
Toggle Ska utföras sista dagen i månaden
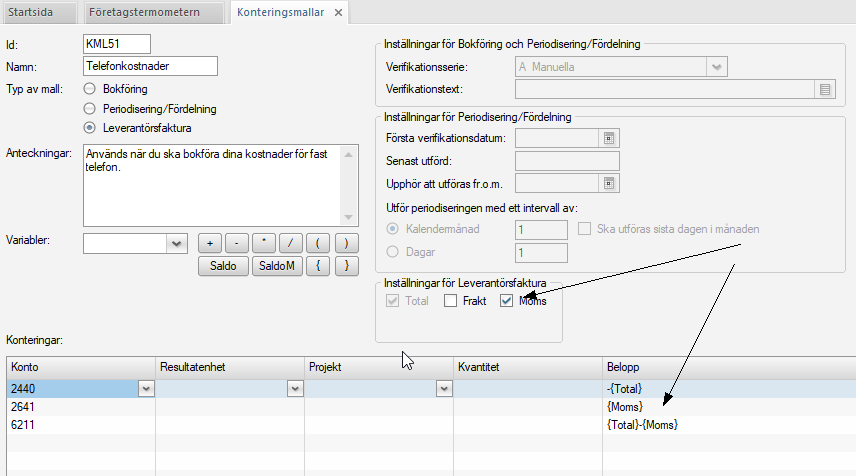coord(584,229)
